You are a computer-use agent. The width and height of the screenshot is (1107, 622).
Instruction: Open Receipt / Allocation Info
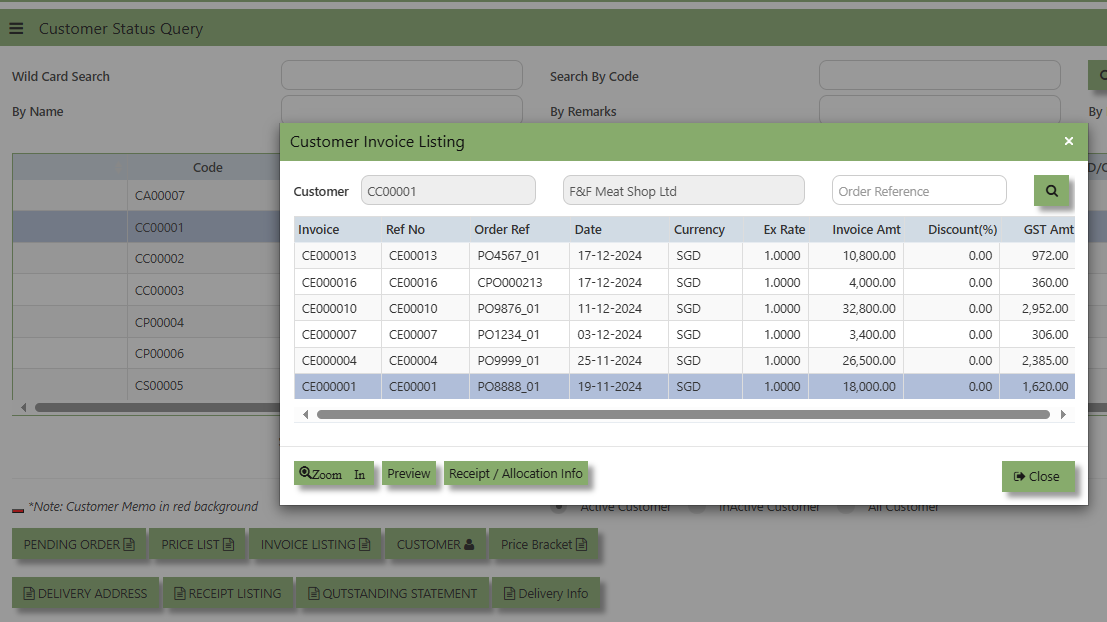pyautogui.click(x=515, y=474)
